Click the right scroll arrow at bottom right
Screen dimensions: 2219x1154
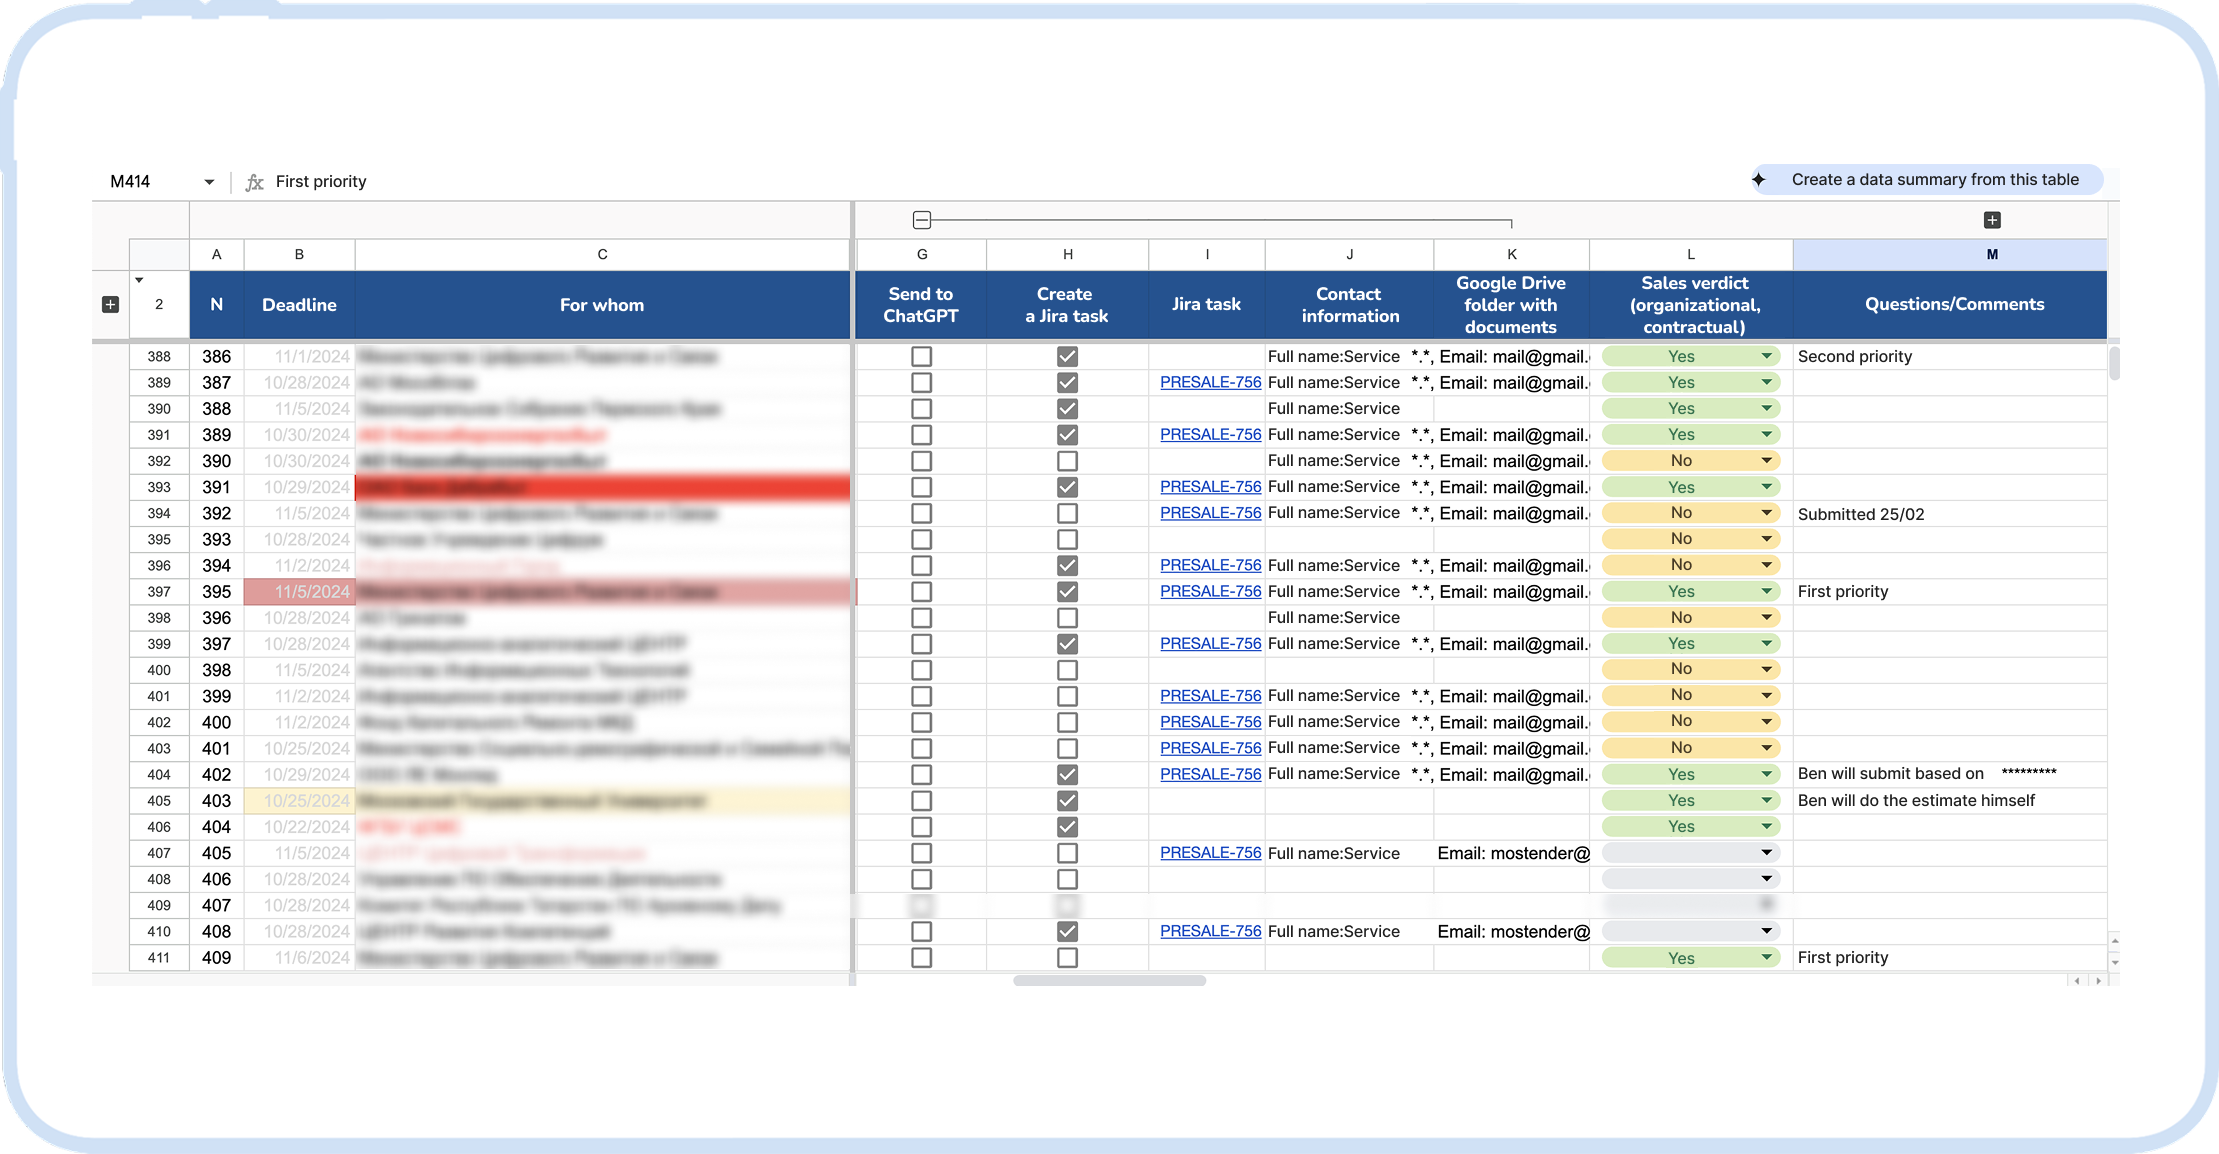click(2097, 981)
